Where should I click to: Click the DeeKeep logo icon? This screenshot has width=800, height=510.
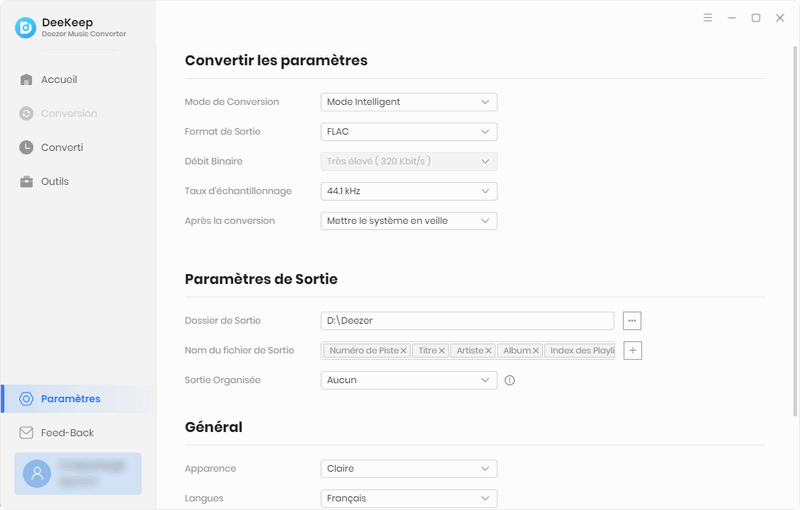coord(26,28)
